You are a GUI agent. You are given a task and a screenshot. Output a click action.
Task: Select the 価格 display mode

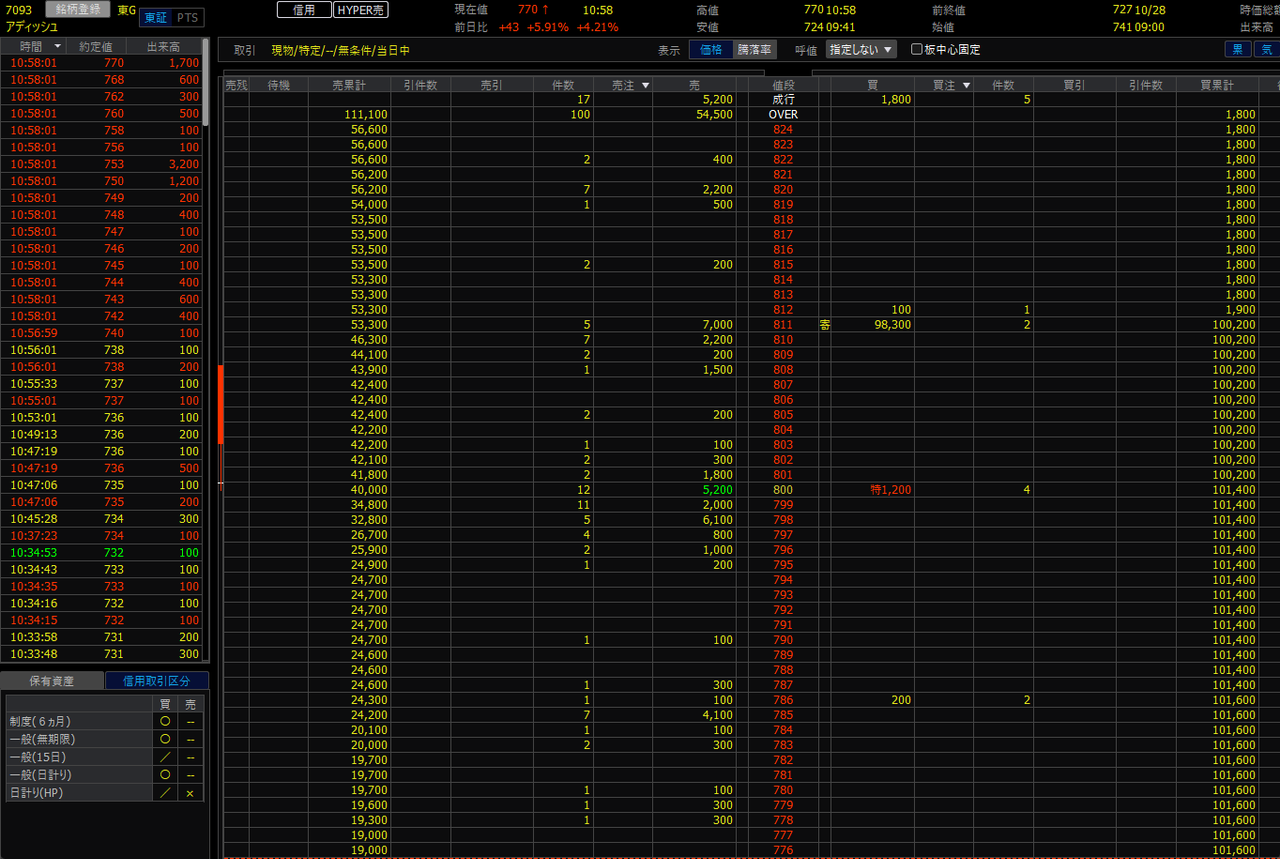711,49
